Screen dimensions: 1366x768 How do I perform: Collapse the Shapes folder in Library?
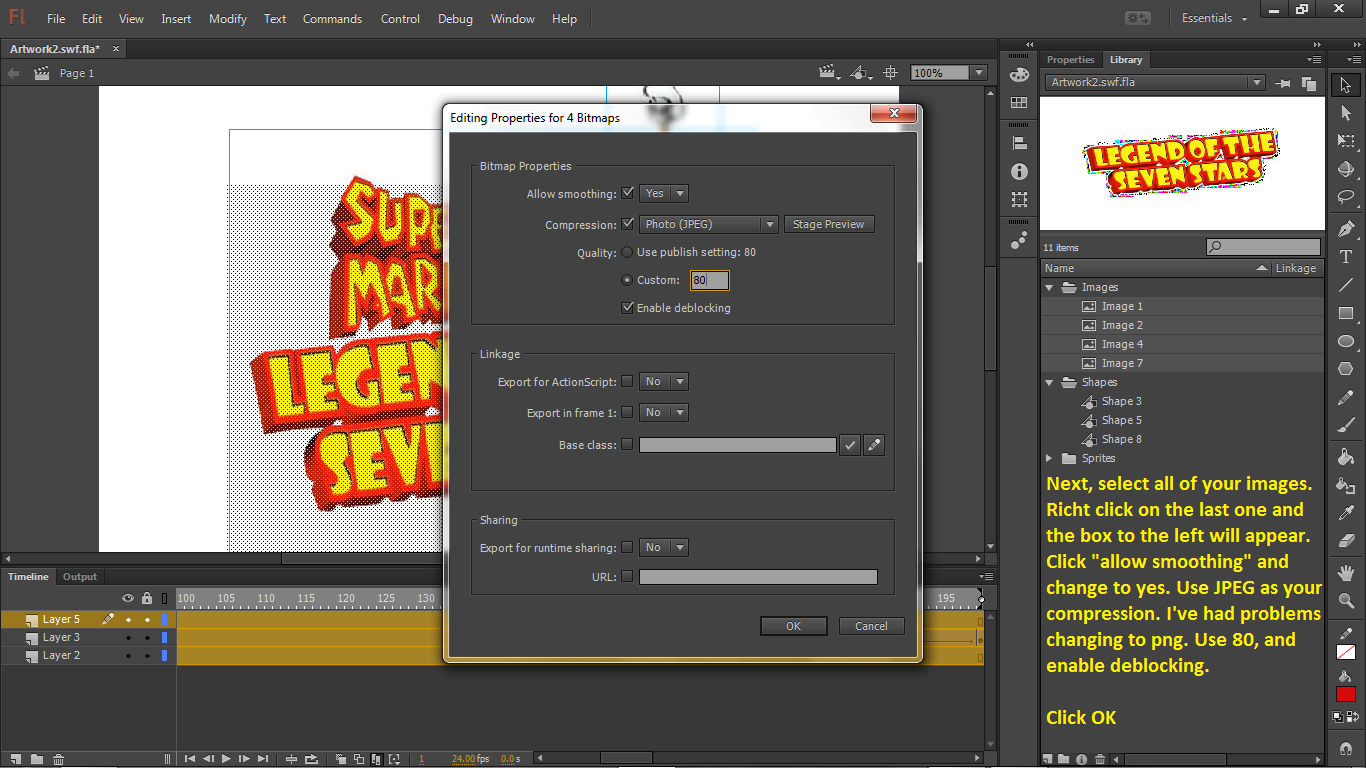pos(1050,383)
